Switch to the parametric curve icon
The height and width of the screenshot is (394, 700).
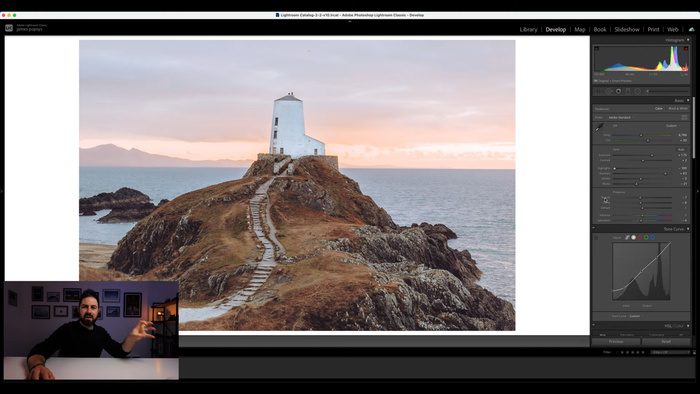pos(627,237)
